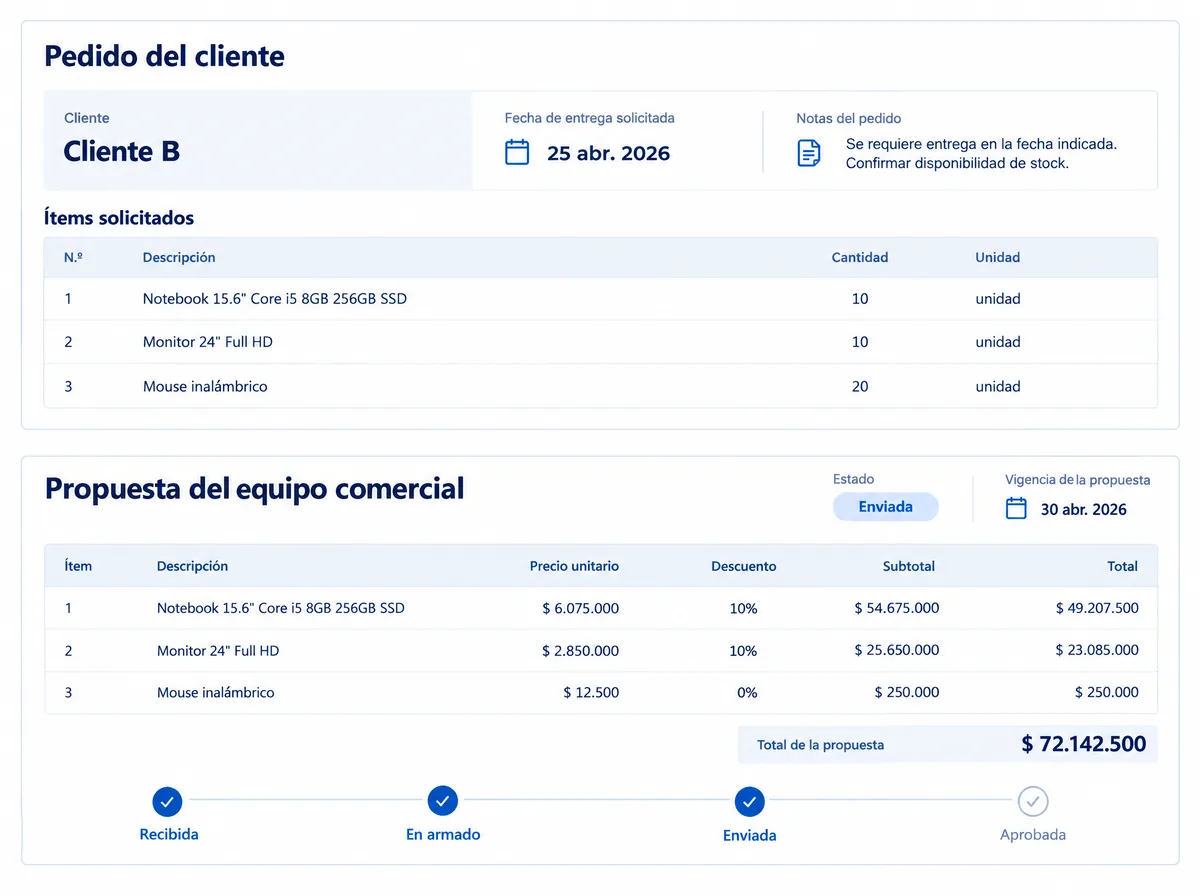This screenshot has width=1200, height=896.
Task: Select Notebook description in proposal table
Action: [281, 608]
